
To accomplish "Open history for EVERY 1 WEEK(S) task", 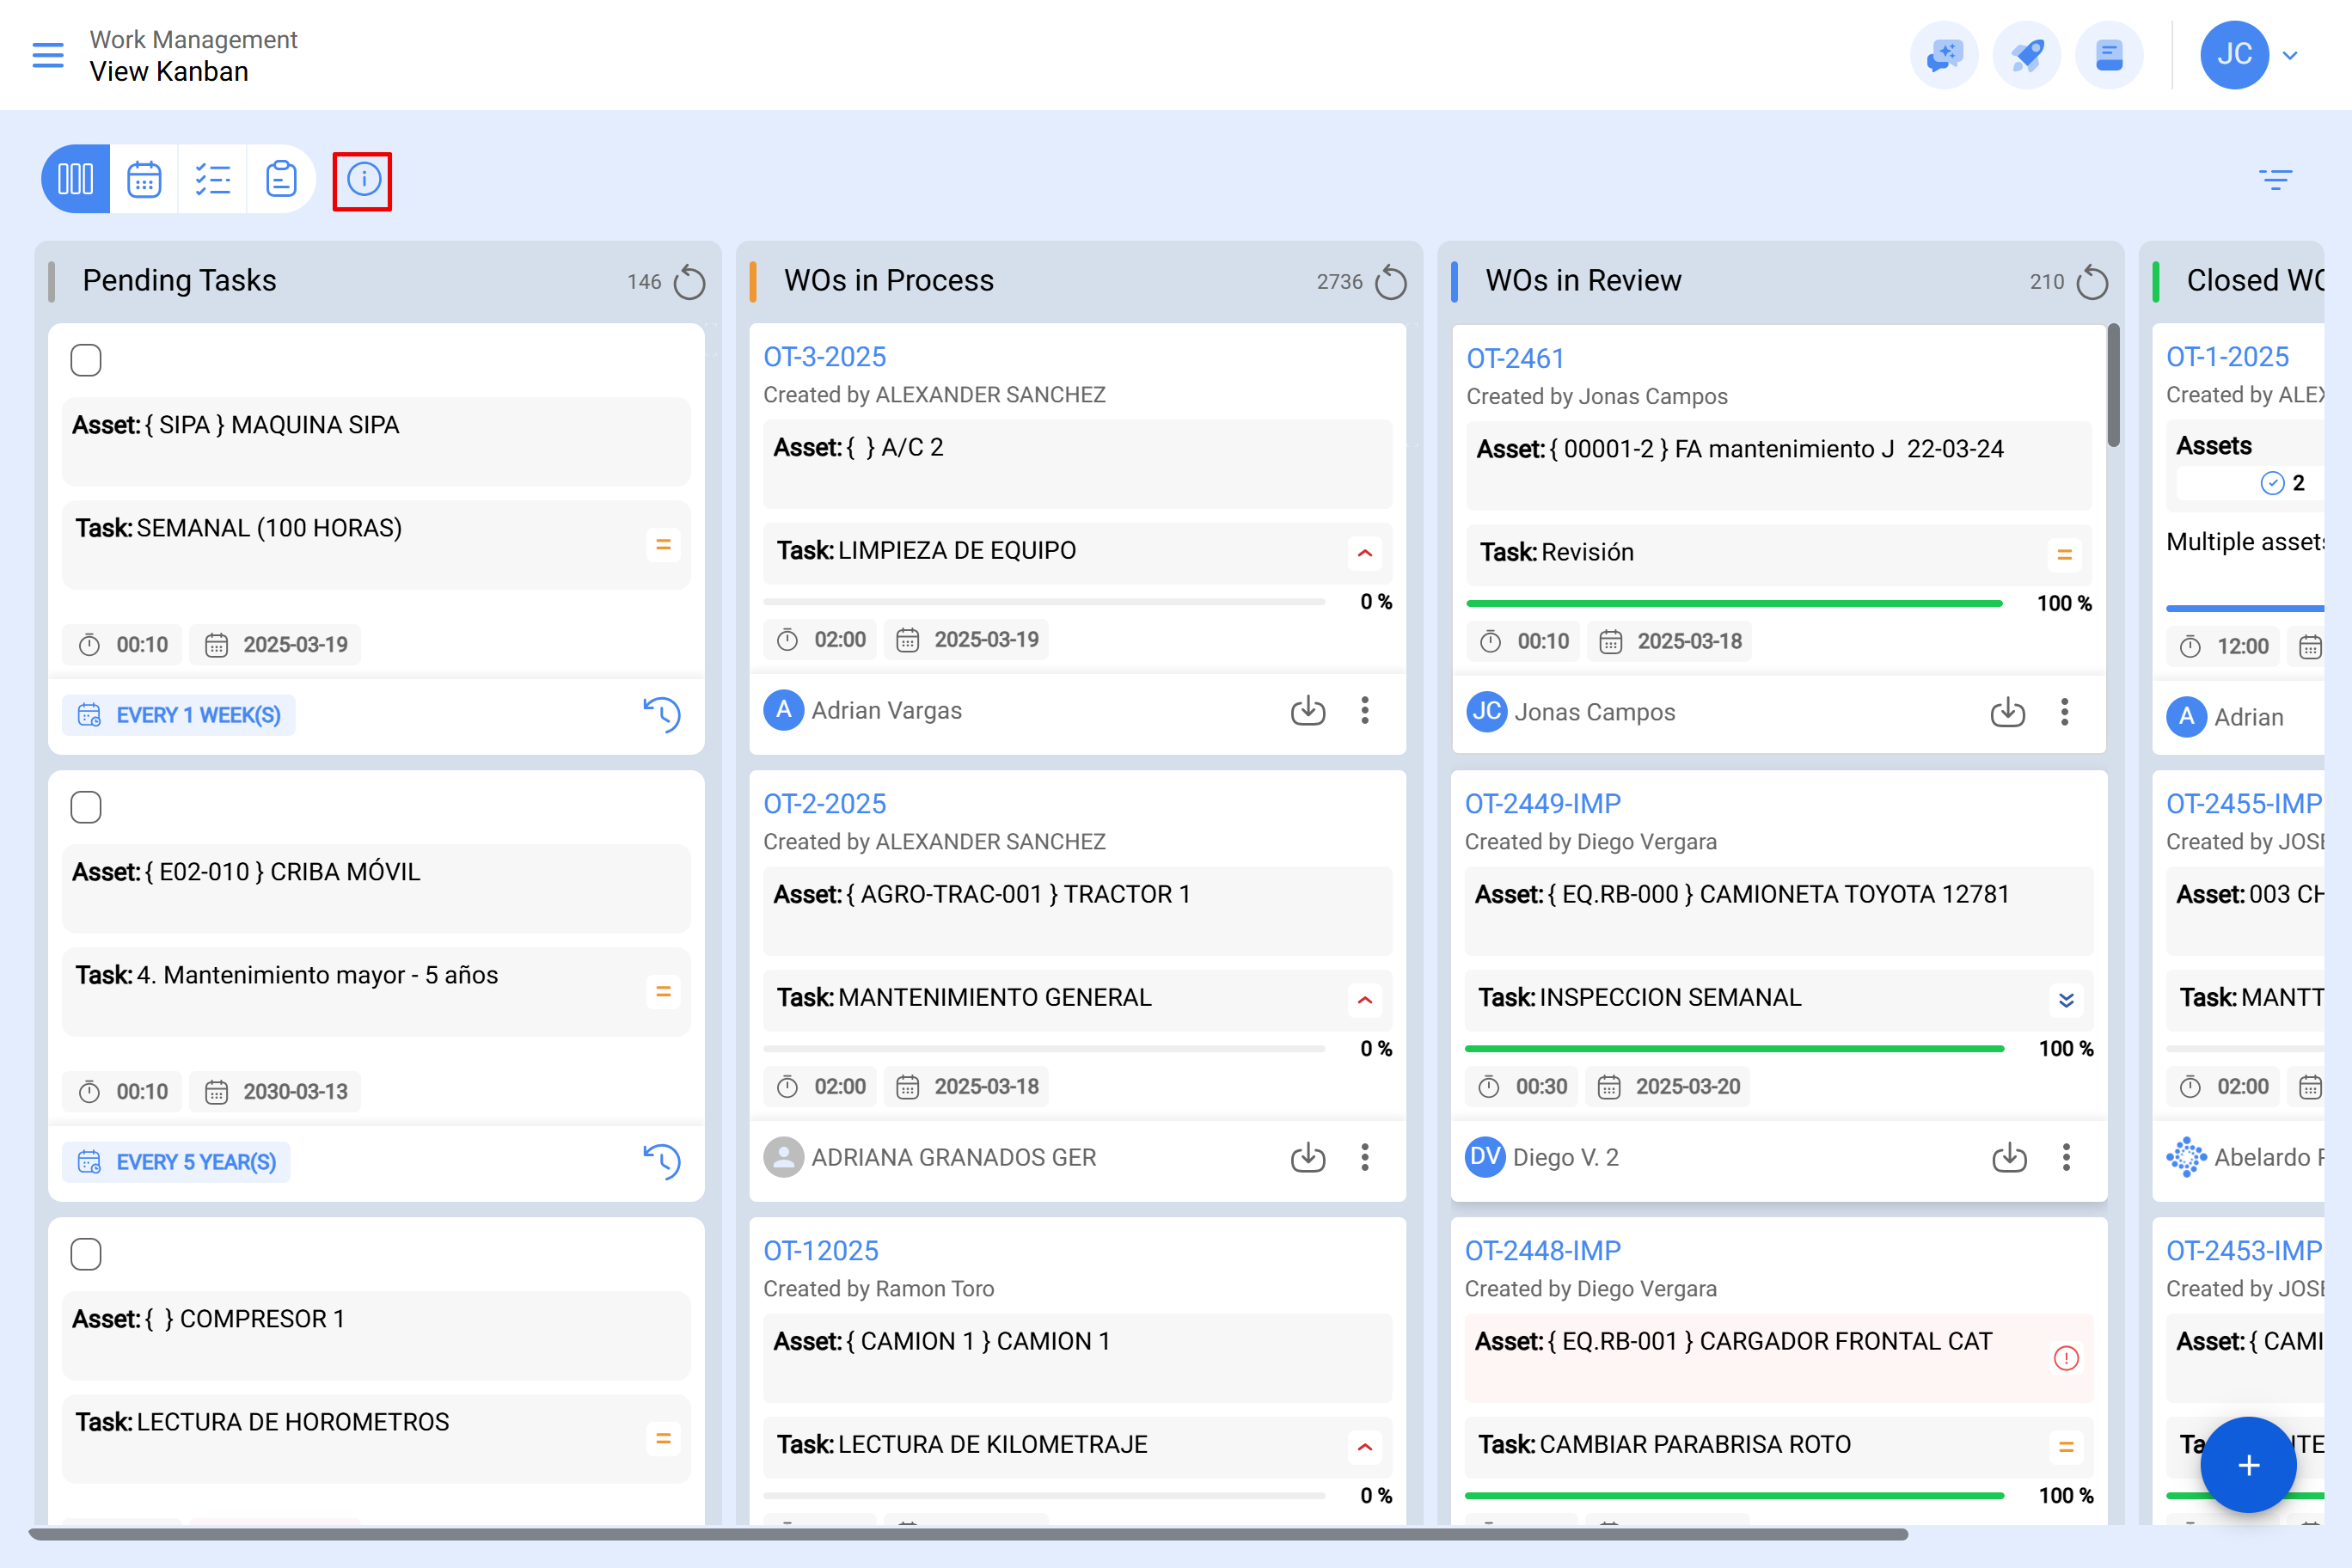I will [x=662, y=715].
